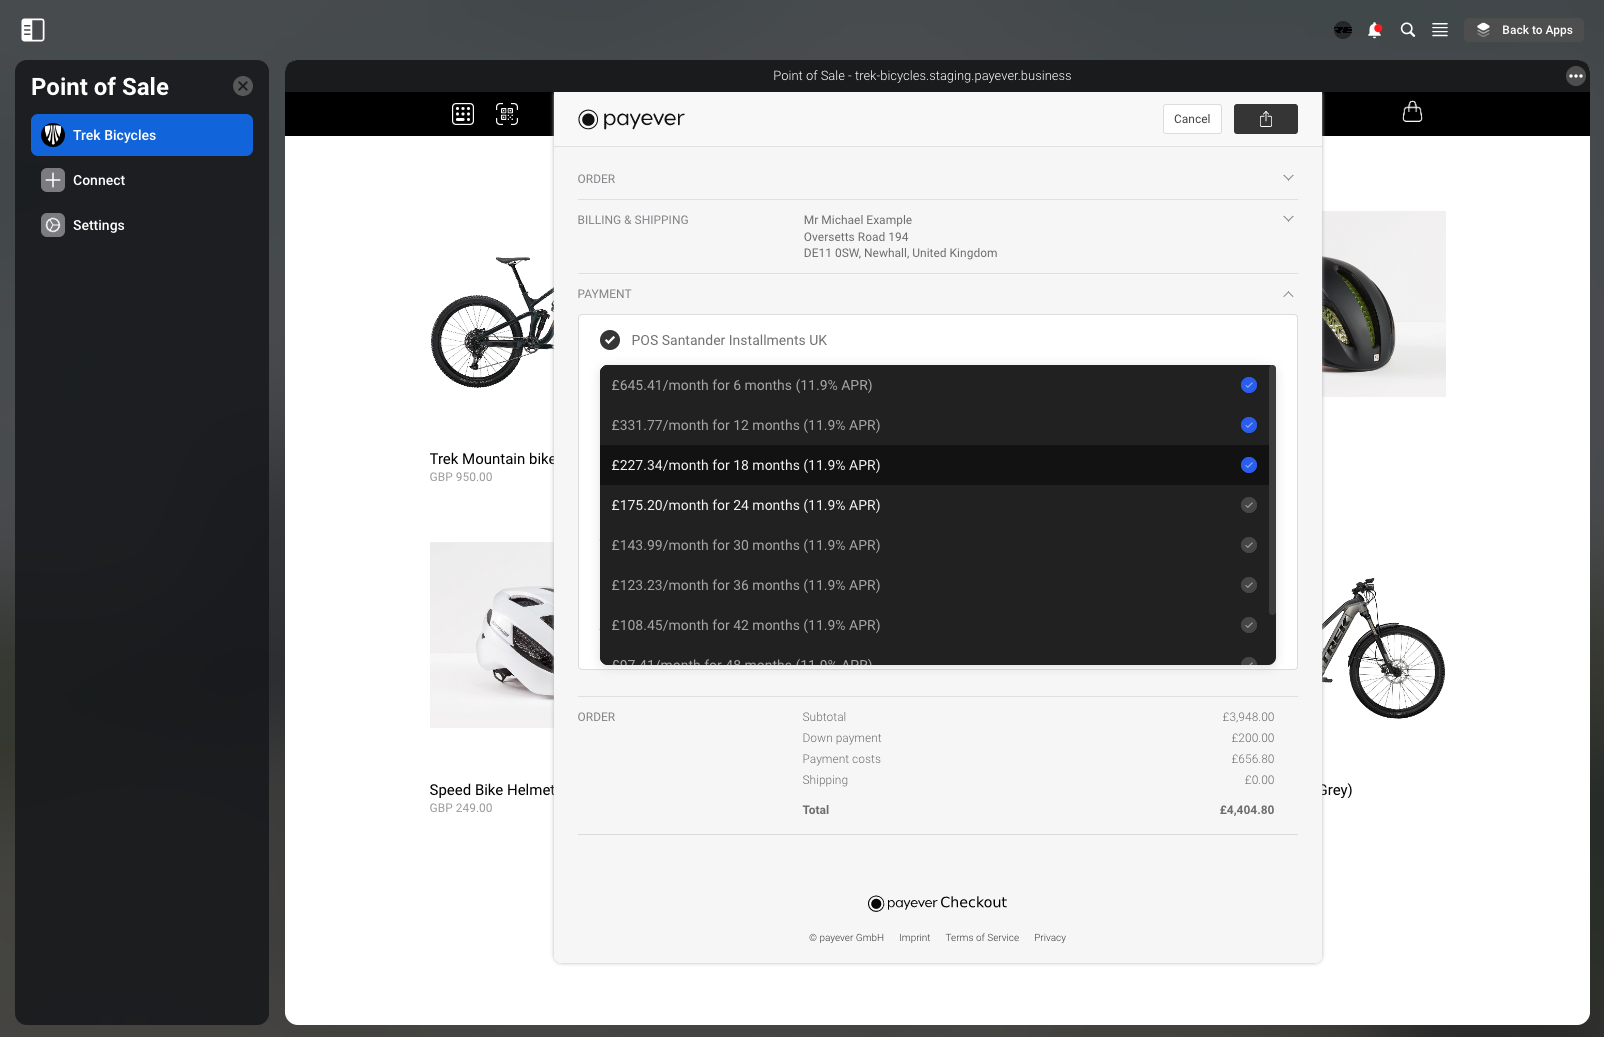1604x1037 pixels.
Task: Open Terms of Service link
Action: click(x=982, y=938)
